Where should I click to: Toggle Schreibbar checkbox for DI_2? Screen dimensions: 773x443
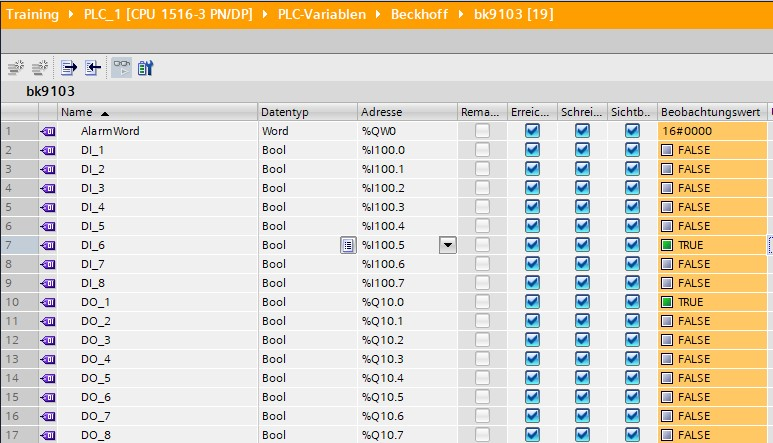click(582, 169)
